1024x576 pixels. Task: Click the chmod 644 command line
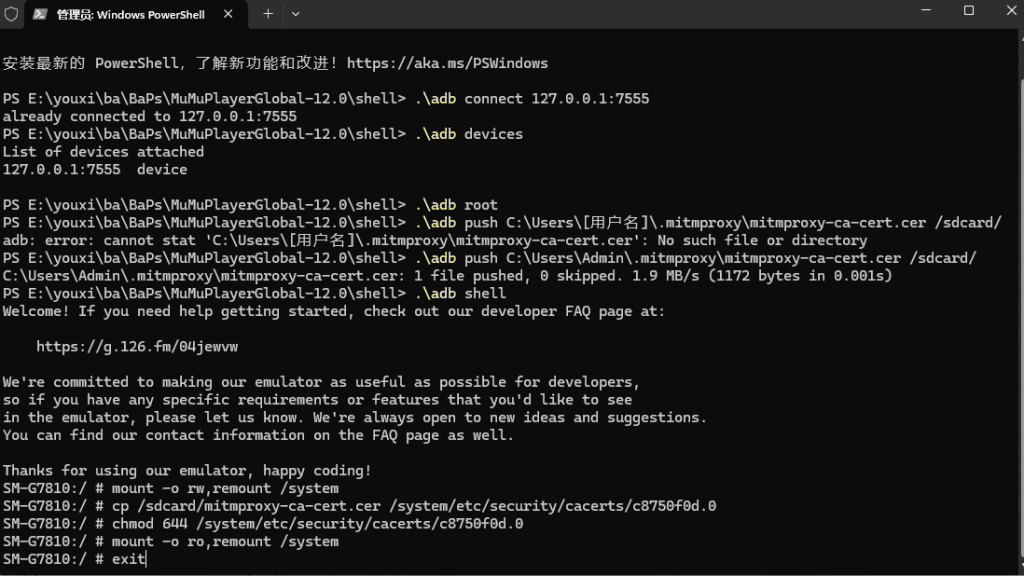coord(263,524)
